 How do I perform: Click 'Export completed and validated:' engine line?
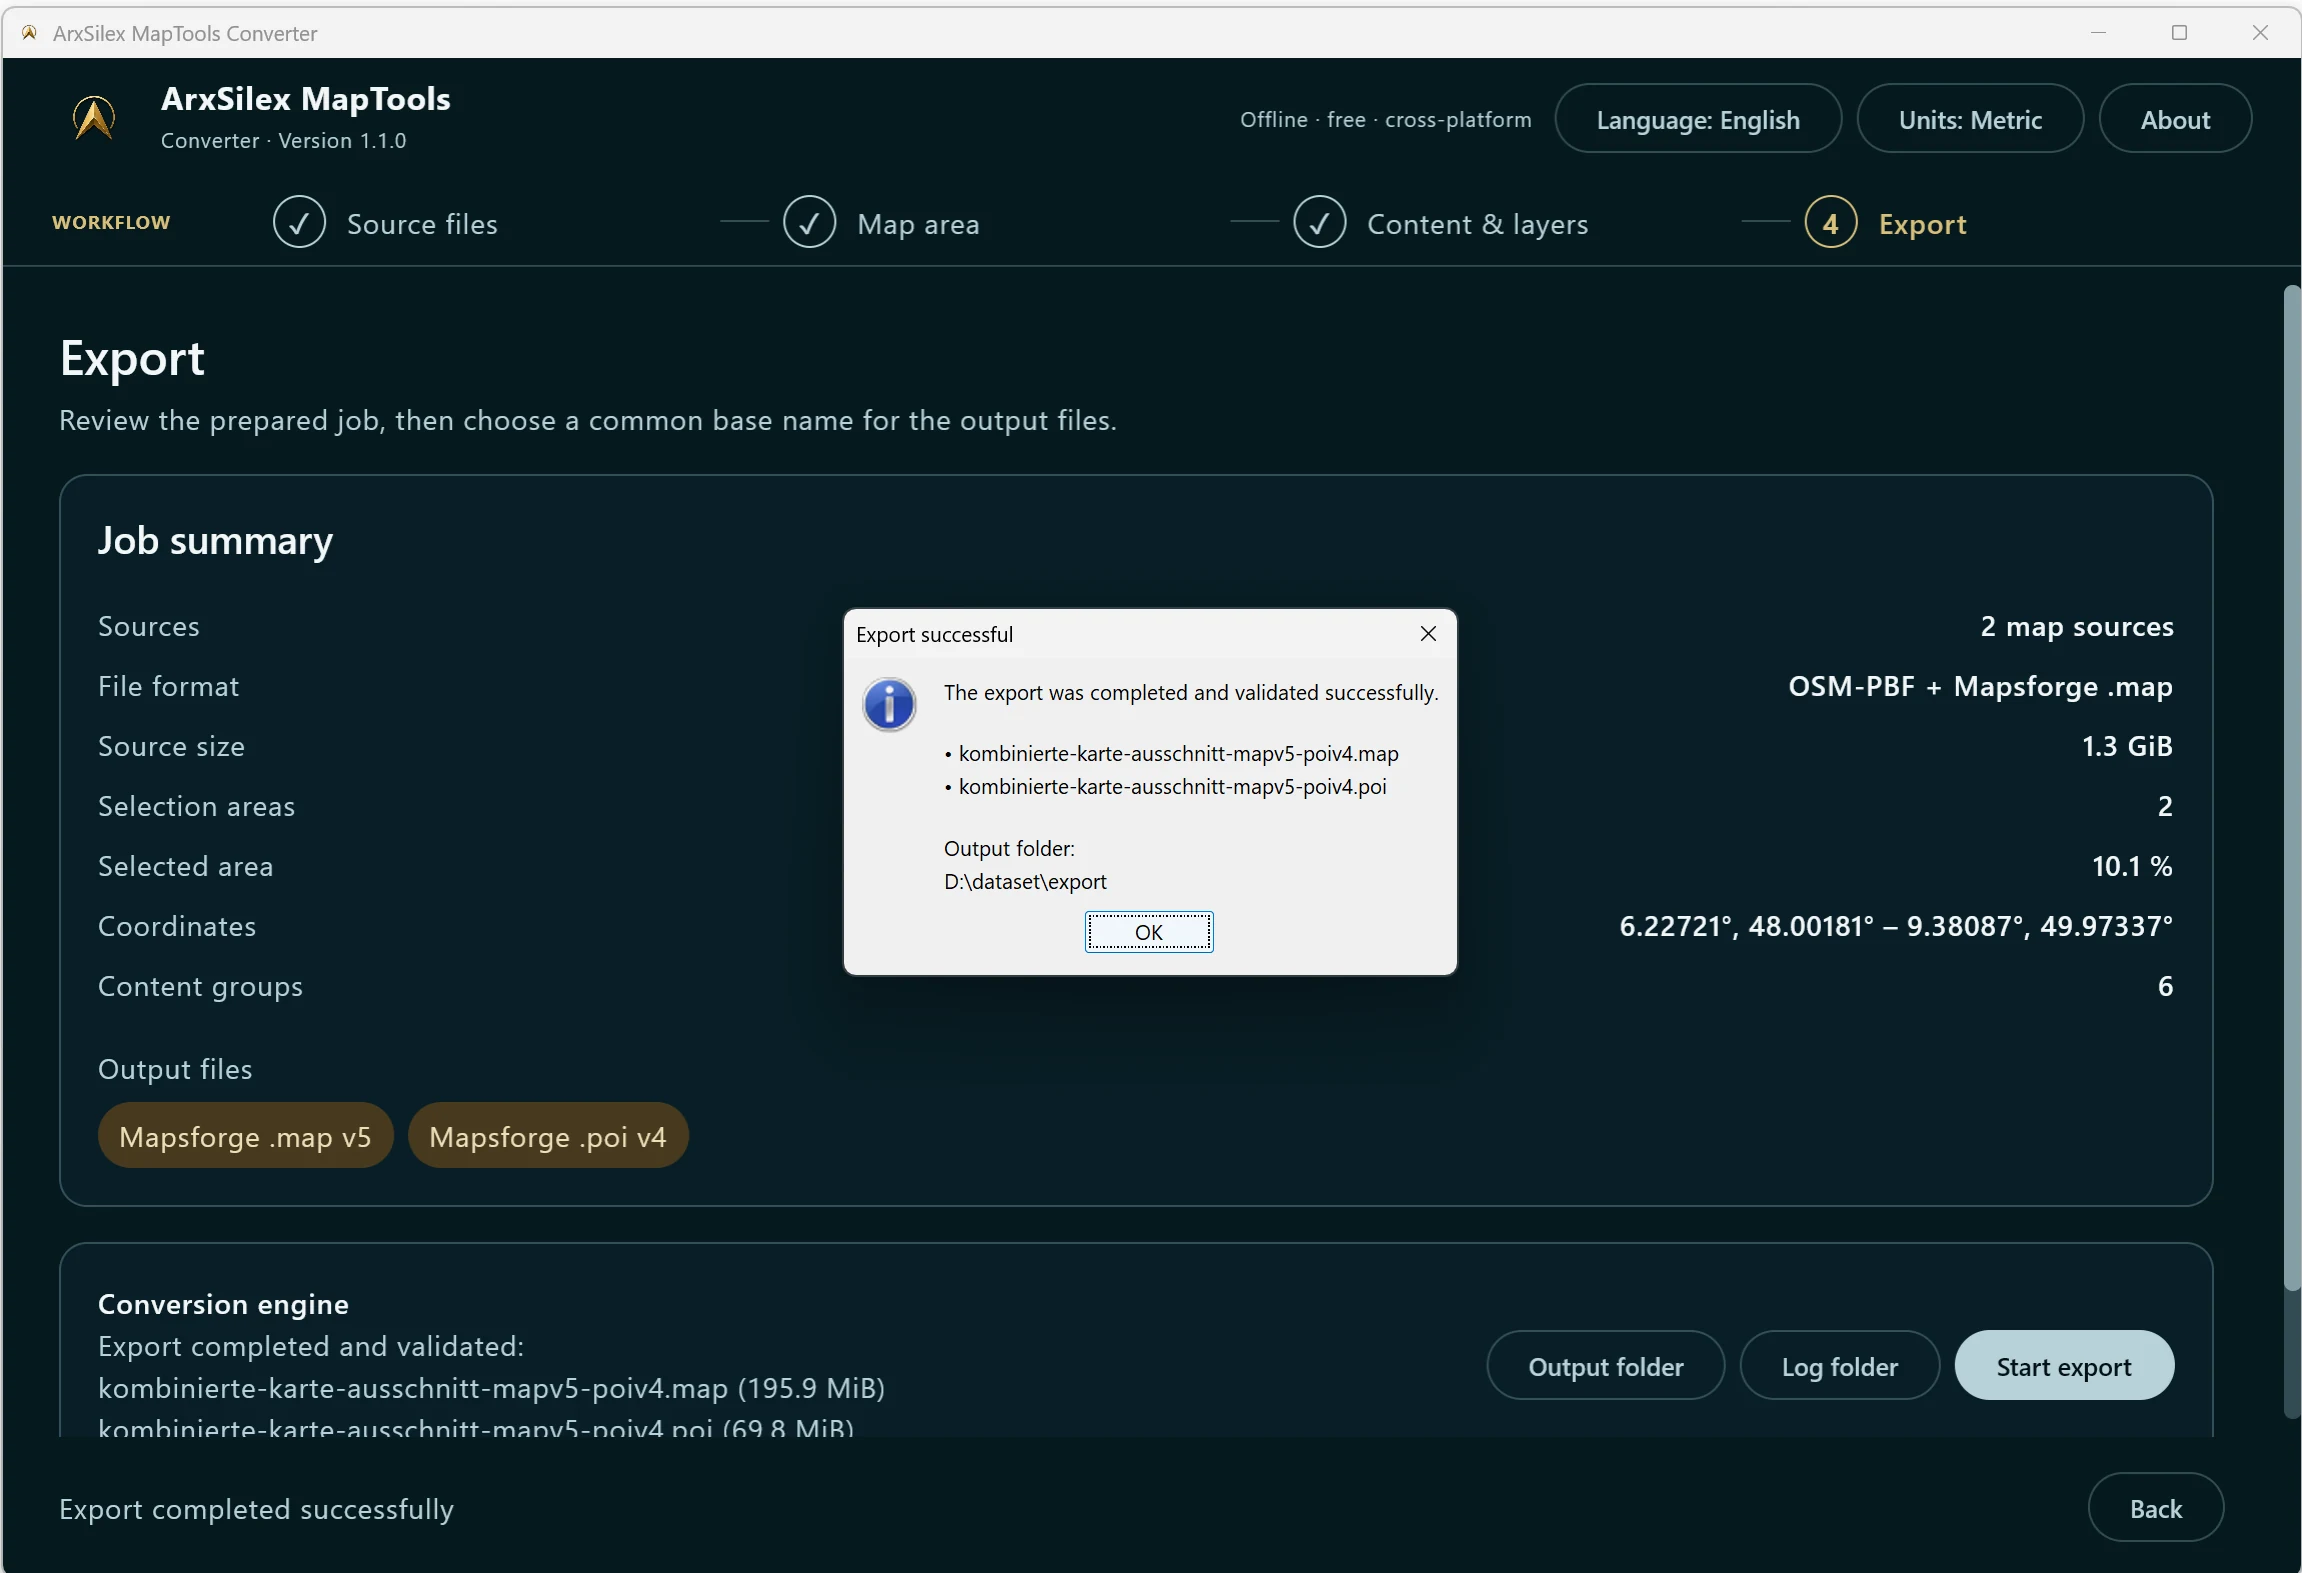311,1346
